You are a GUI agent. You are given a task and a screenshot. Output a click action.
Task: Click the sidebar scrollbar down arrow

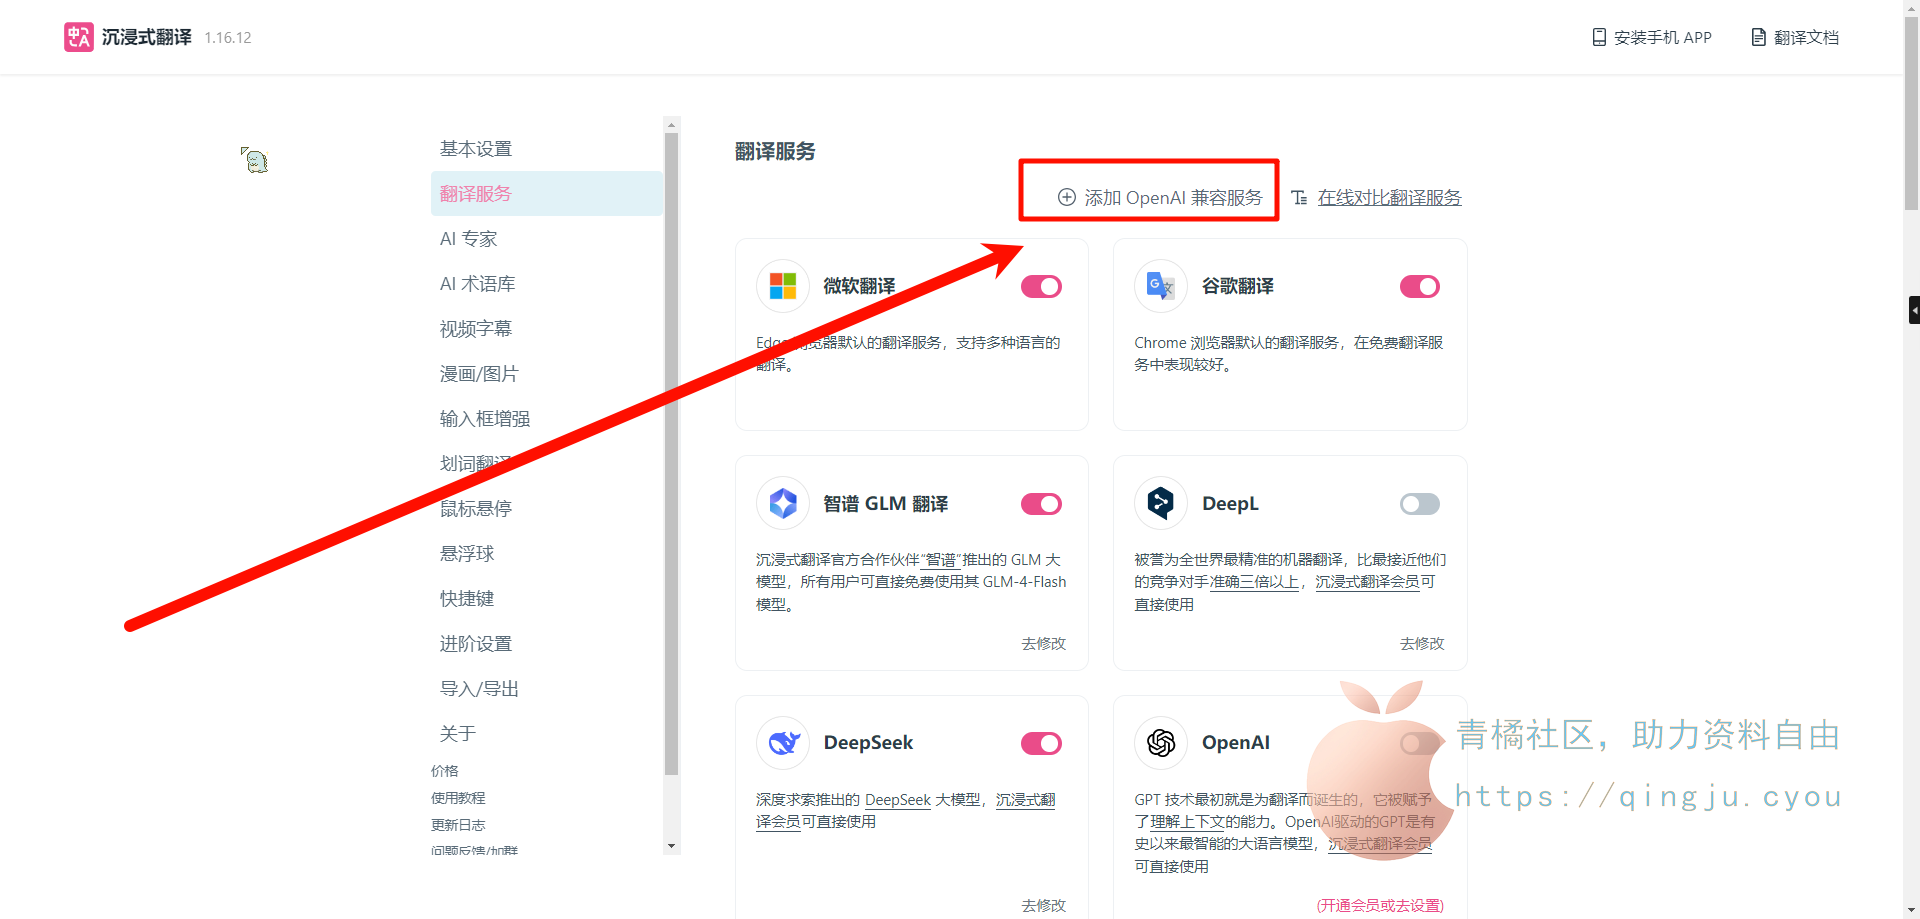point(672,846)
